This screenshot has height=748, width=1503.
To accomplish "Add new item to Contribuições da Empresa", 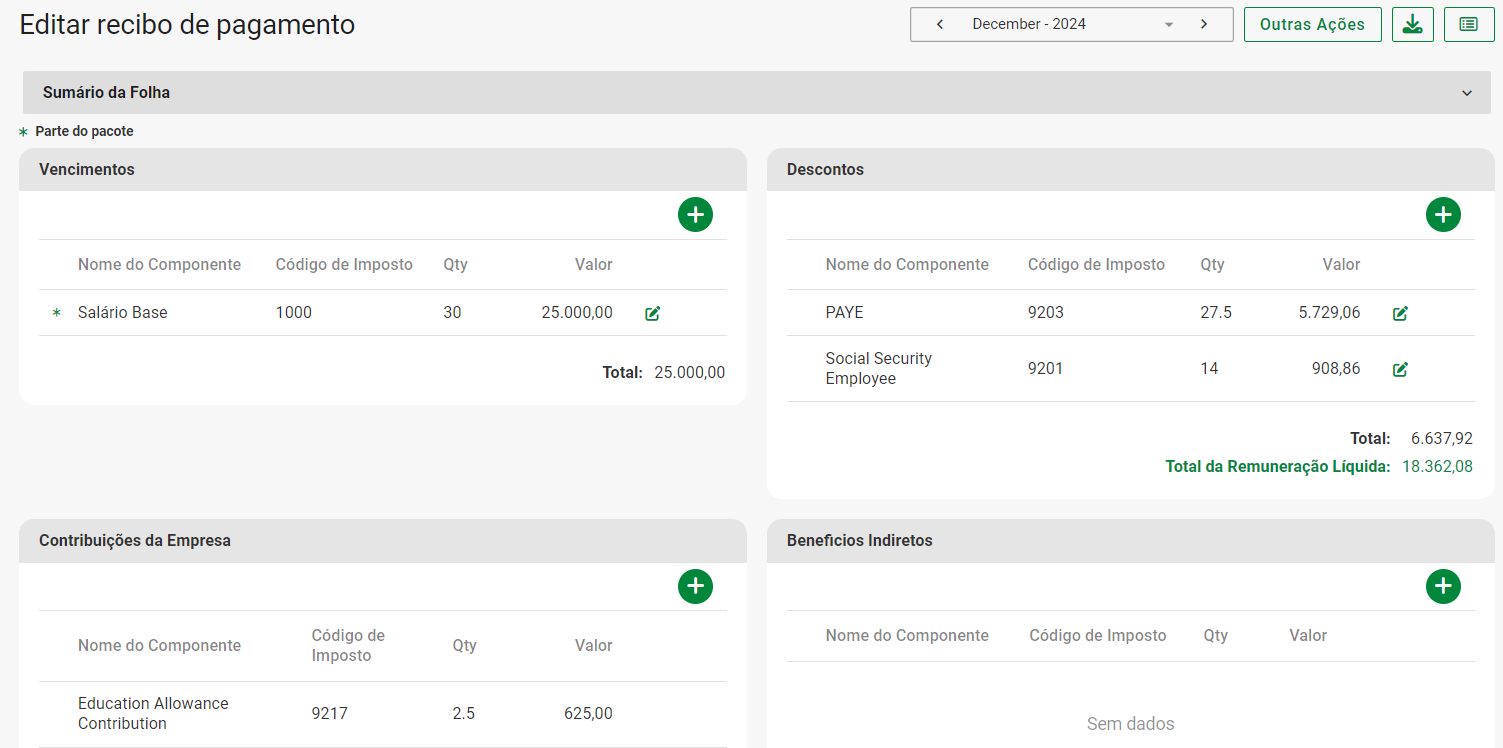I will click(695, 586).
